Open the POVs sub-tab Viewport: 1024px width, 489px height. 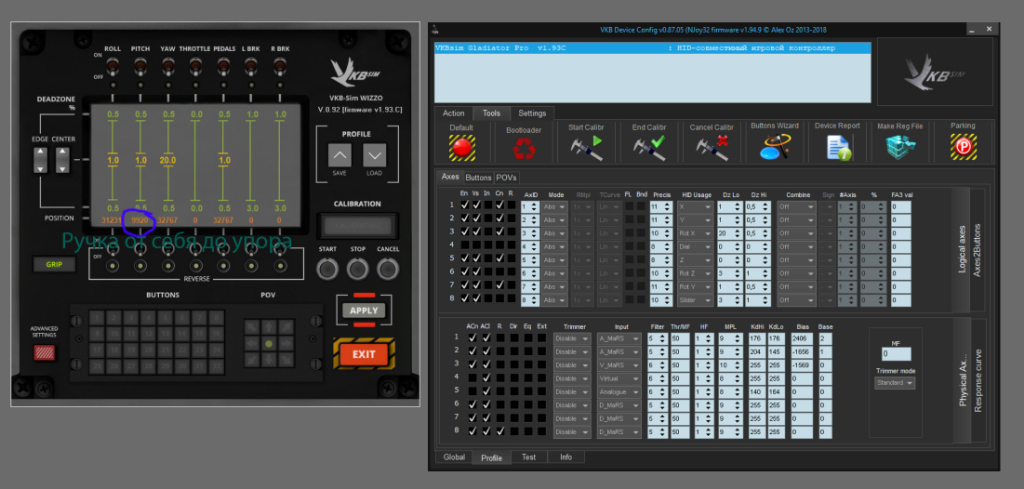[x=506, y=178]
